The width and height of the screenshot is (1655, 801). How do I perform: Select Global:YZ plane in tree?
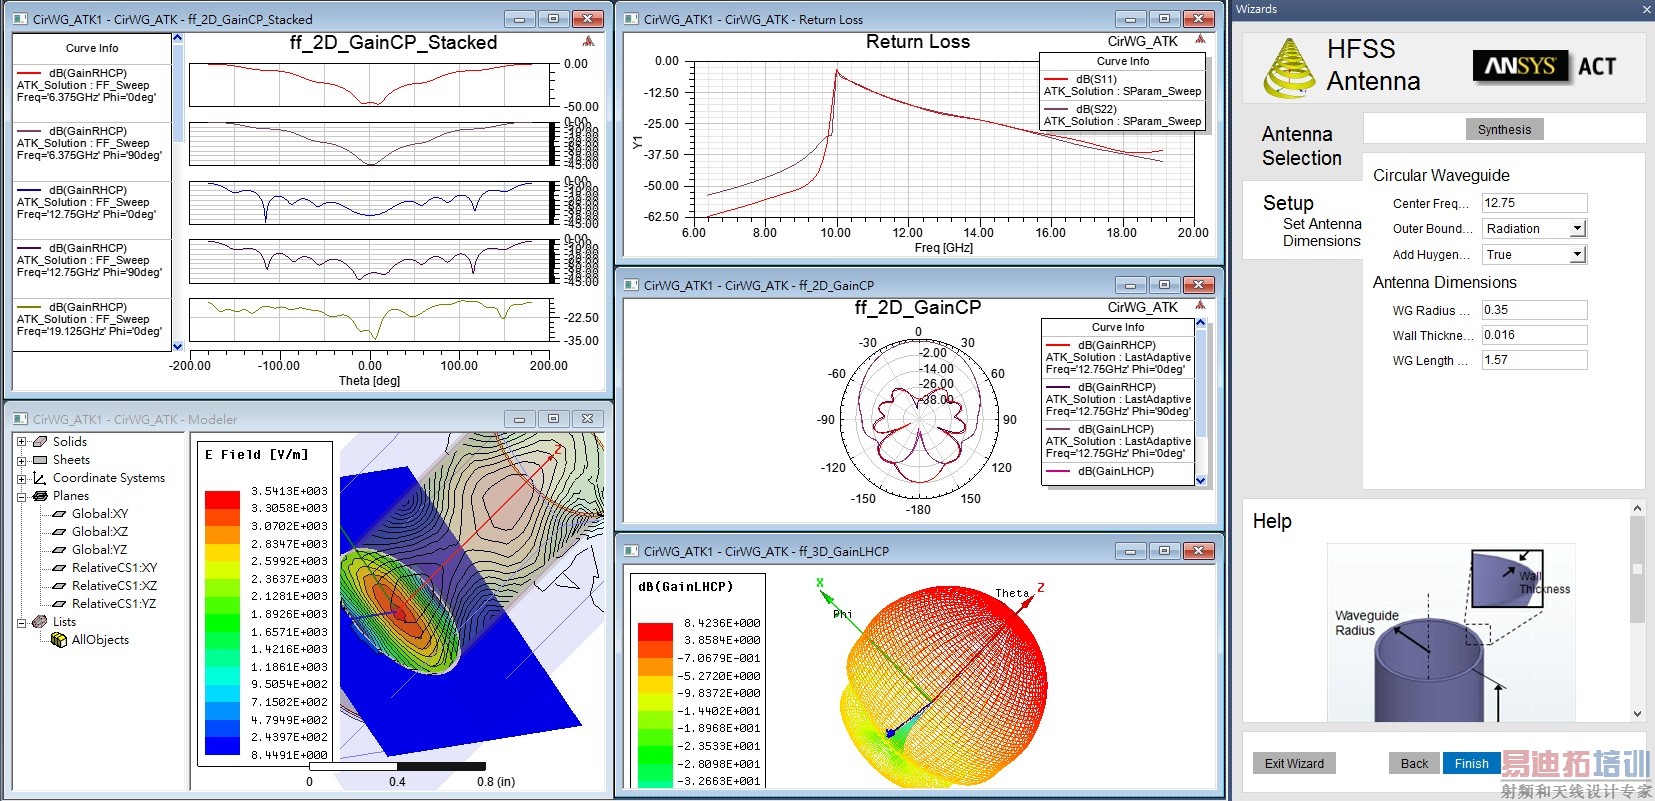pyautogui.click(x=100, y=550)
